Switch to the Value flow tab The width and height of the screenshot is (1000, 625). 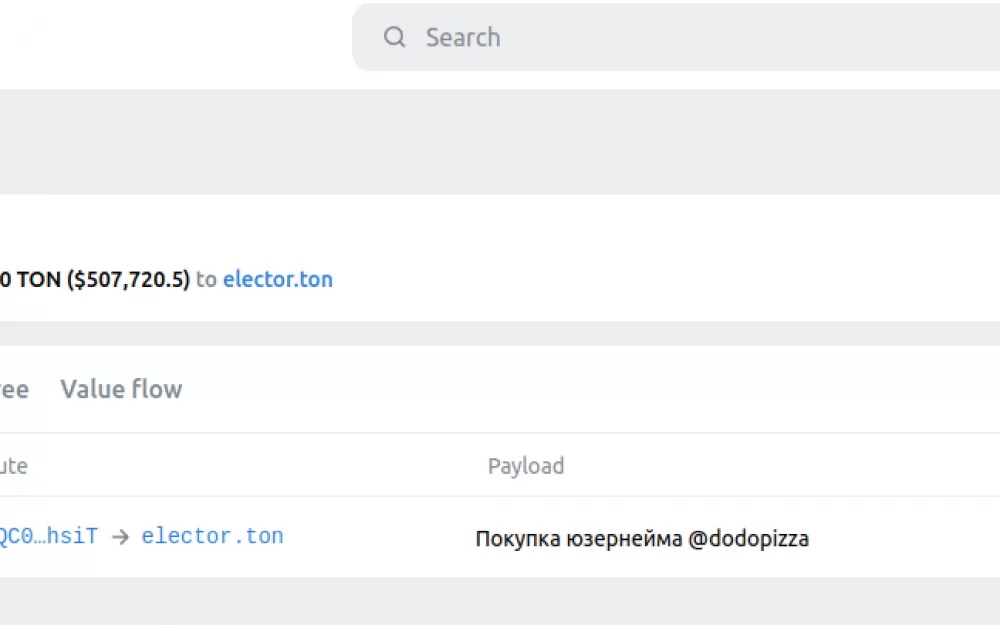121,389
